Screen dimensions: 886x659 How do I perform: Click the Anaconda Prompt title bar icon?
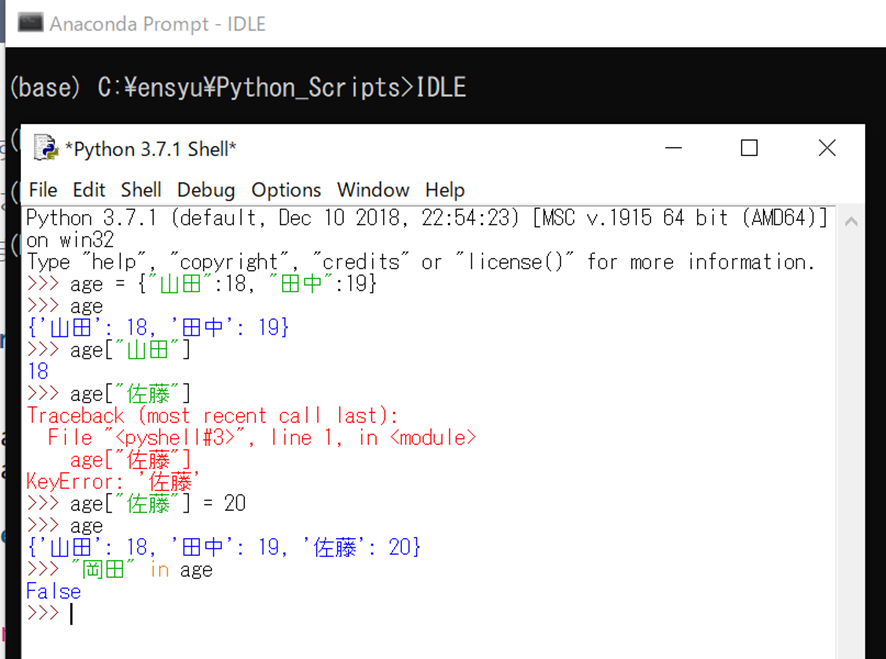[30, 23]
